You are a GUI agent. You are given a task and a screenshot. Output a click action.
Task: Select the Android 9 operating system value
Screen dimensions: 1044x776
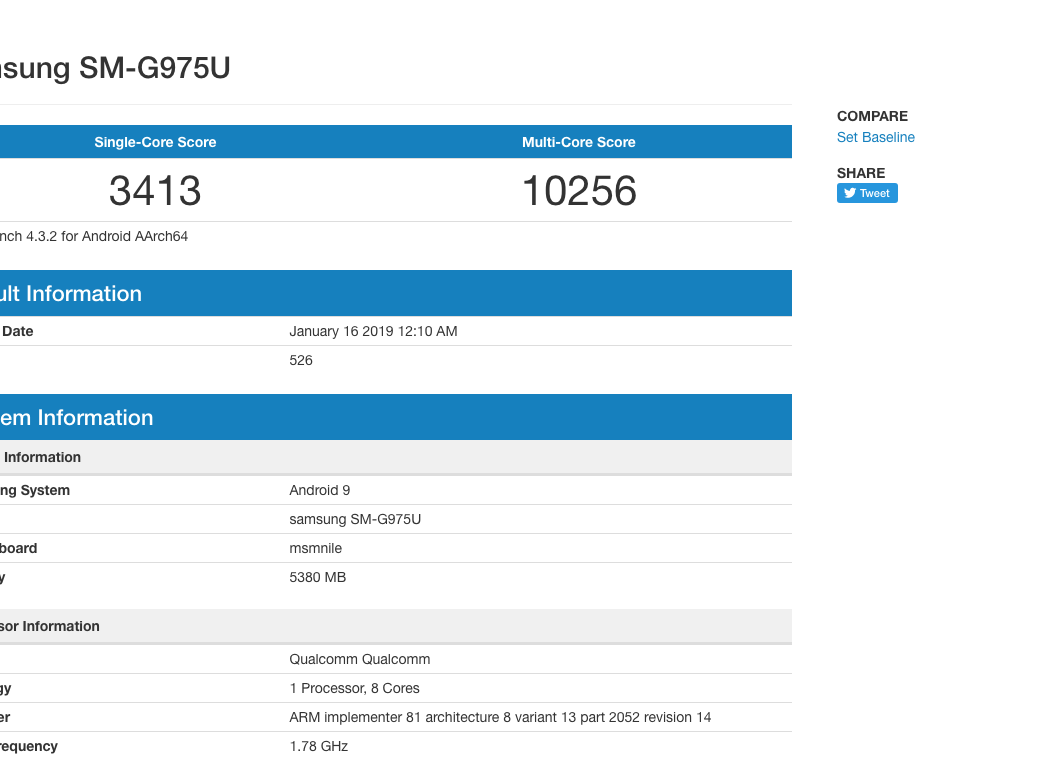319,490
